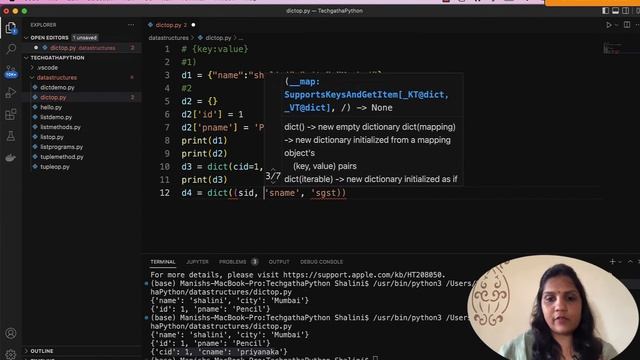Open the support.apple.com link in terminal
The image size is (640, 360).
(362, 275)
